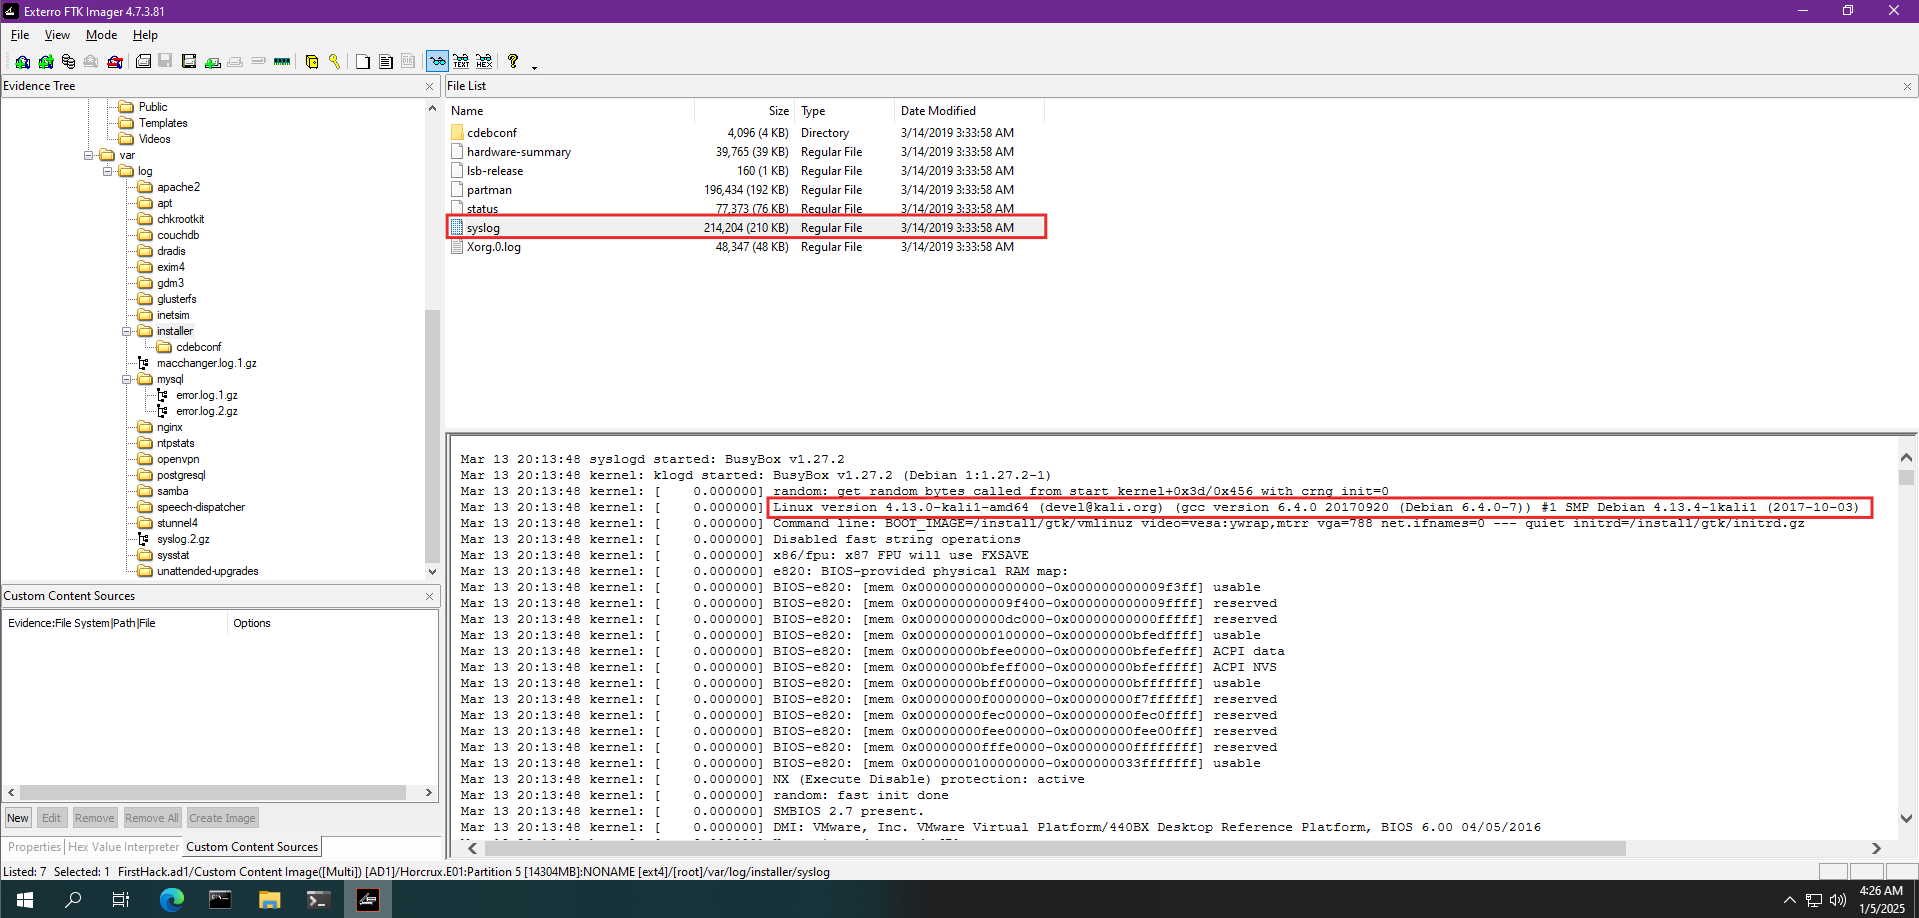1919x918 pixels.
Task: Close the Custom Content Sources pane
Action: click(429, 597)
